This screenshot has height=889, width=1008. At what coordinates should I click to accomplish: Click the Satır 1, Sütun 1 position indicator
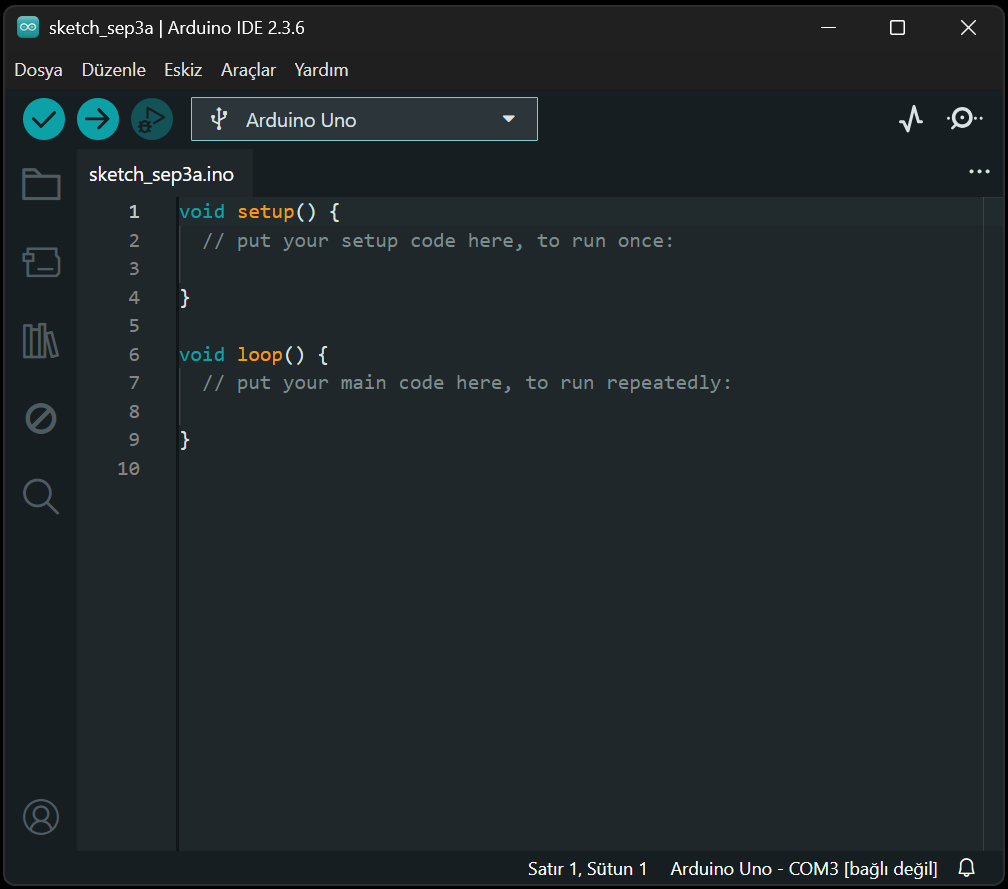click(586, 868)
